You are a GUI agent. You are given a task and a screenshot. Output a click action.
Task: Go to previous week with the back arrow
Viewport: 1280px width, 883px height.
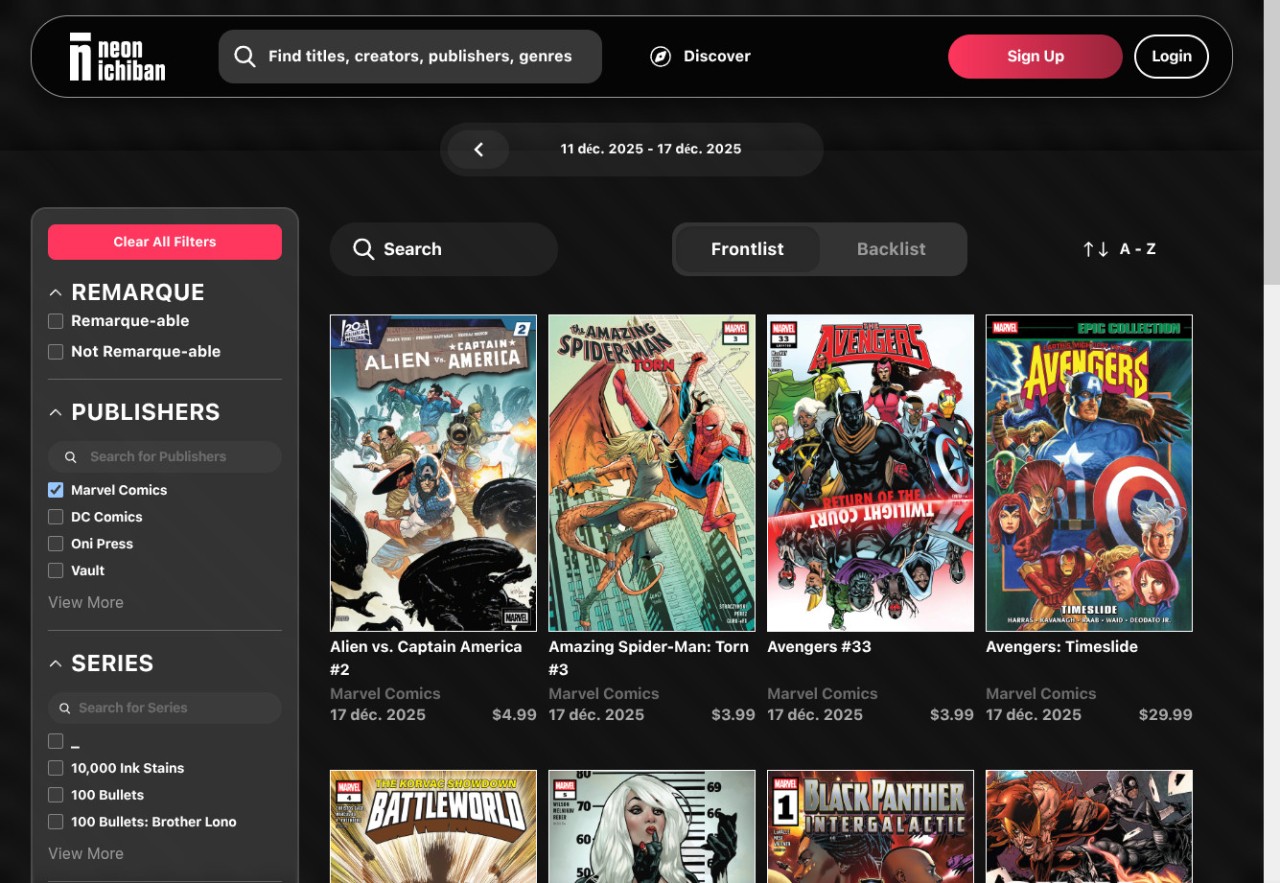(x=478, y=150)
